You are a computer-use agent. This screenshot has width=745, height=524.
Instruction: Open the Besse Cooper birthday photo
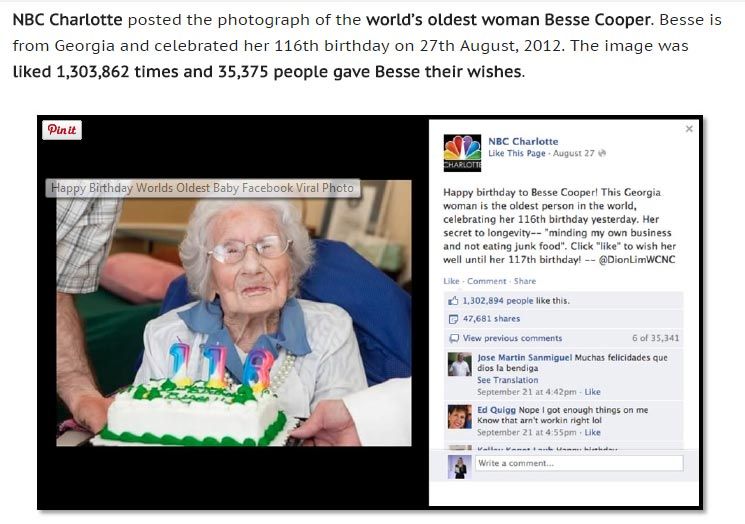pos(234,313)
